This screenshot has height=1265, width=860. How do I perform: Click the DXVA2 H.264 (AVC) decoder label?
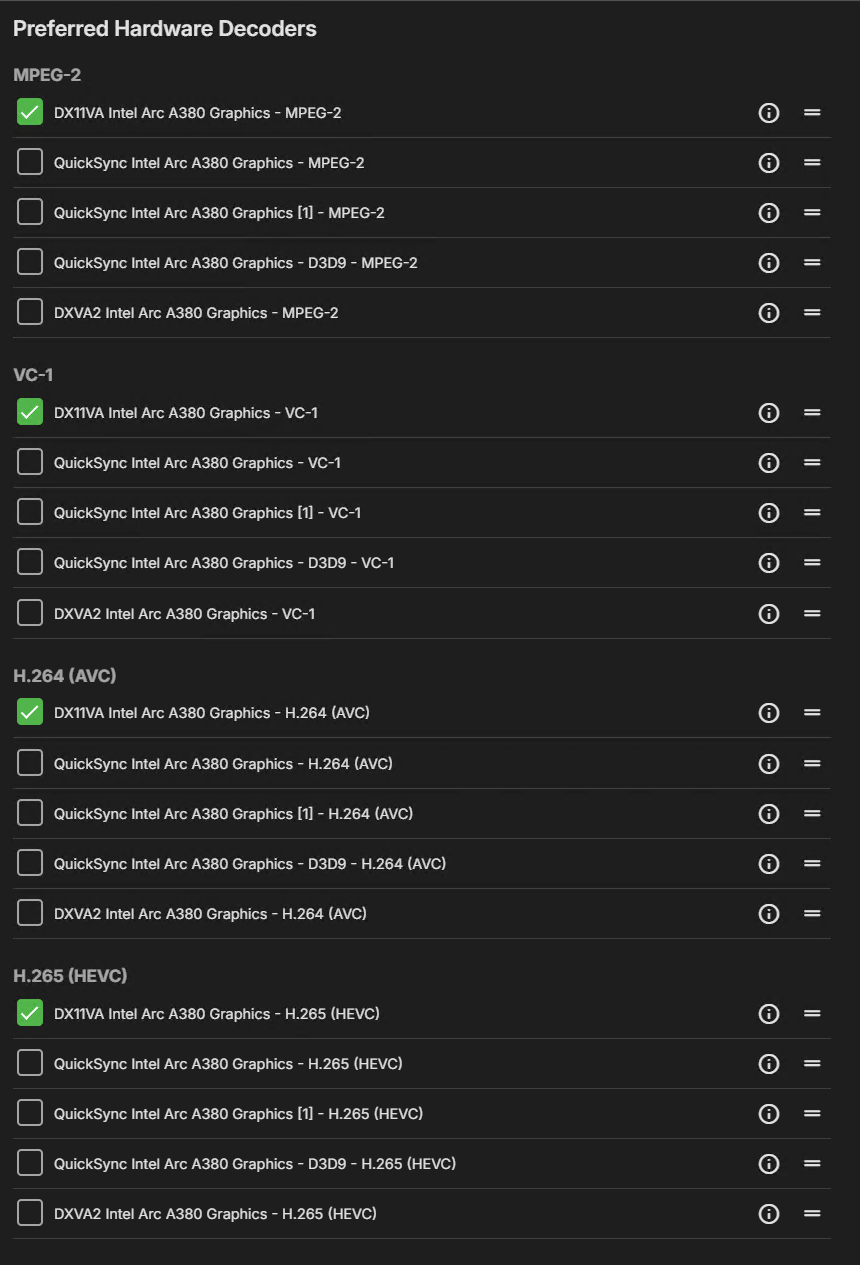210,914
